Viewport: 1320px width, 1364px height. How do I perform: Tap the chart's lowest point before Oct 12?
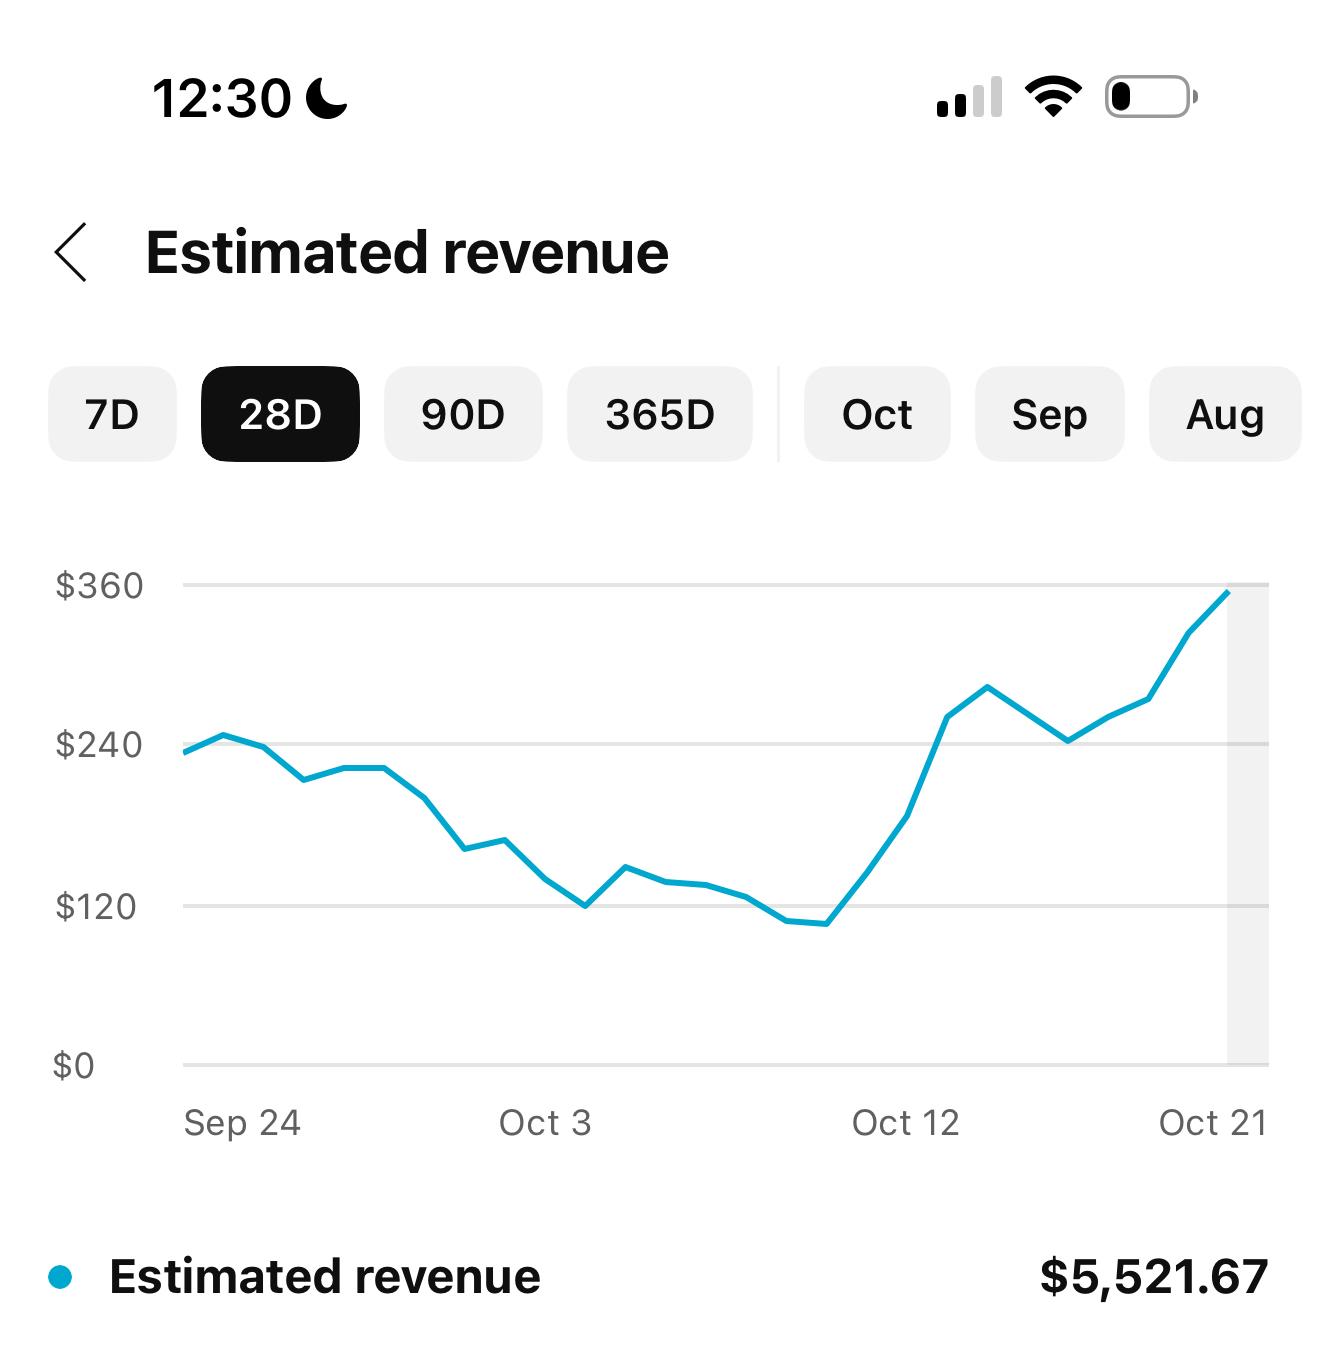pyautogui.click(x=826, y=923)
